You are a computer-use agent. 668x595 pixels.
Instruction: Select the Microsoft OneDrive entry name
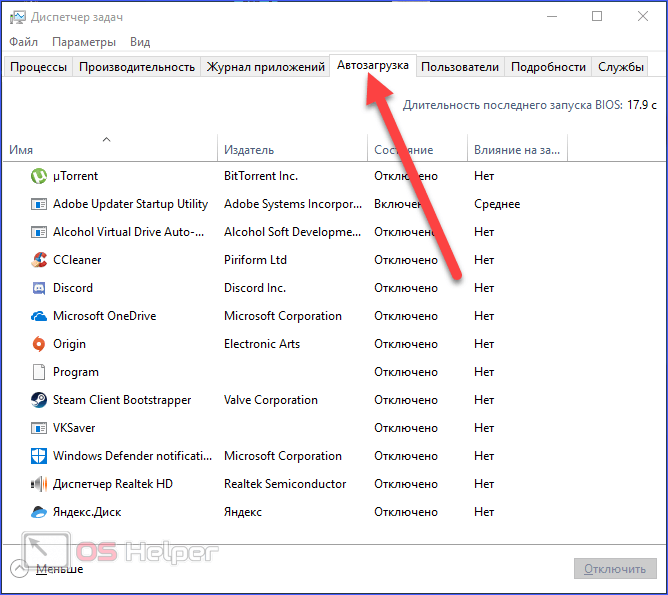point(104,316)
